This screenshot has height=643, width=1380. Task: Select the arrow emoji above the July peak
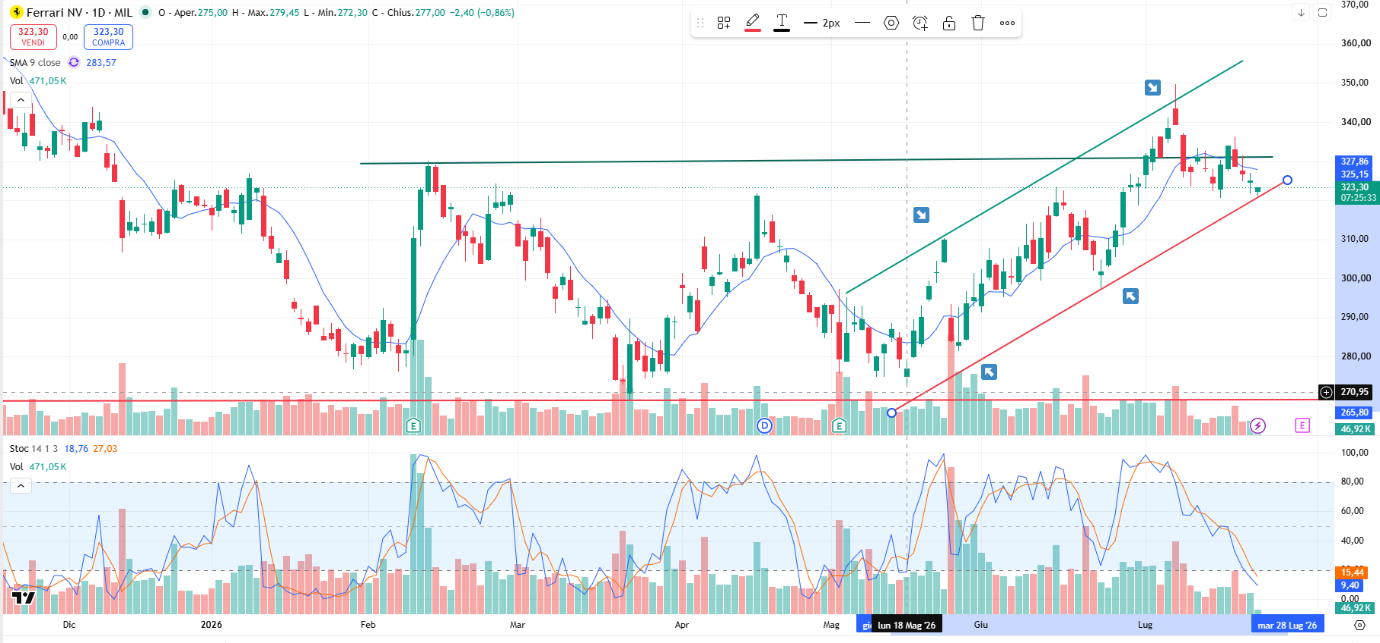coord(1153,87)
